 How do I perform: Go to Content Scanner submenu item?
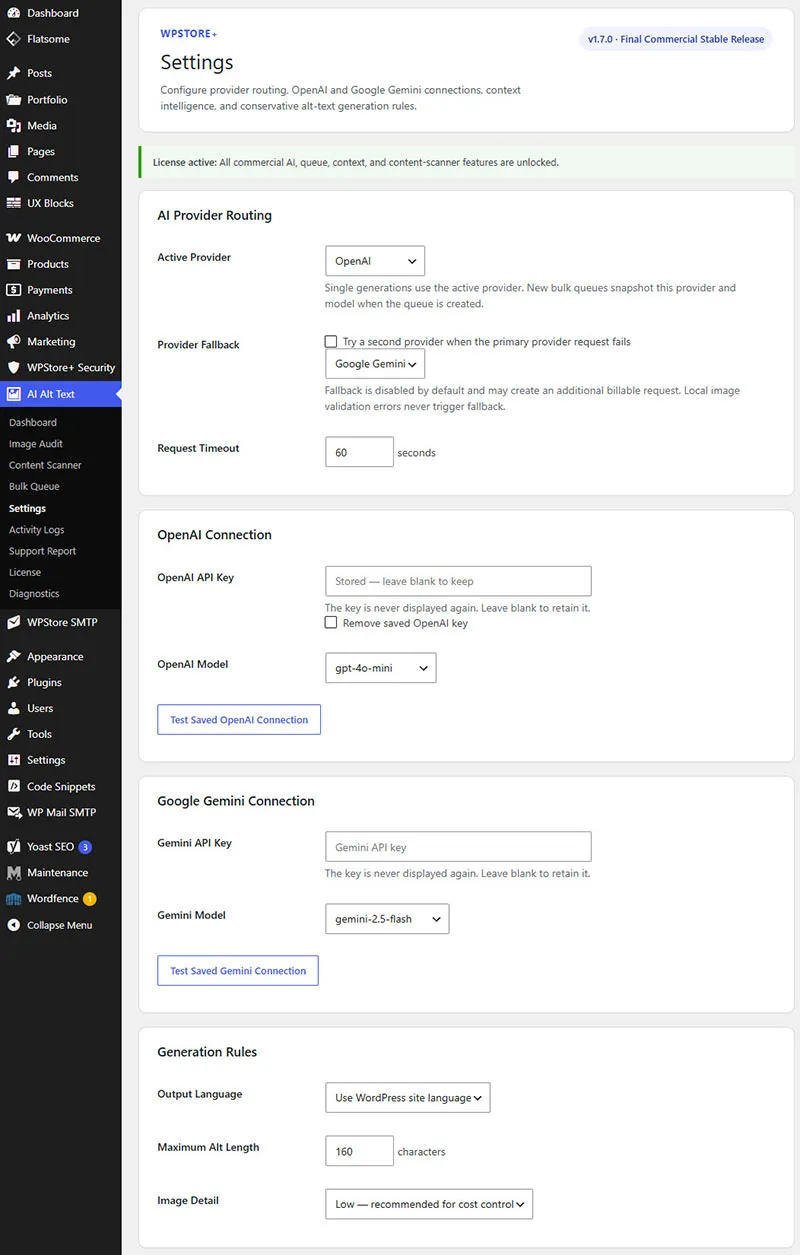point(45,465)
